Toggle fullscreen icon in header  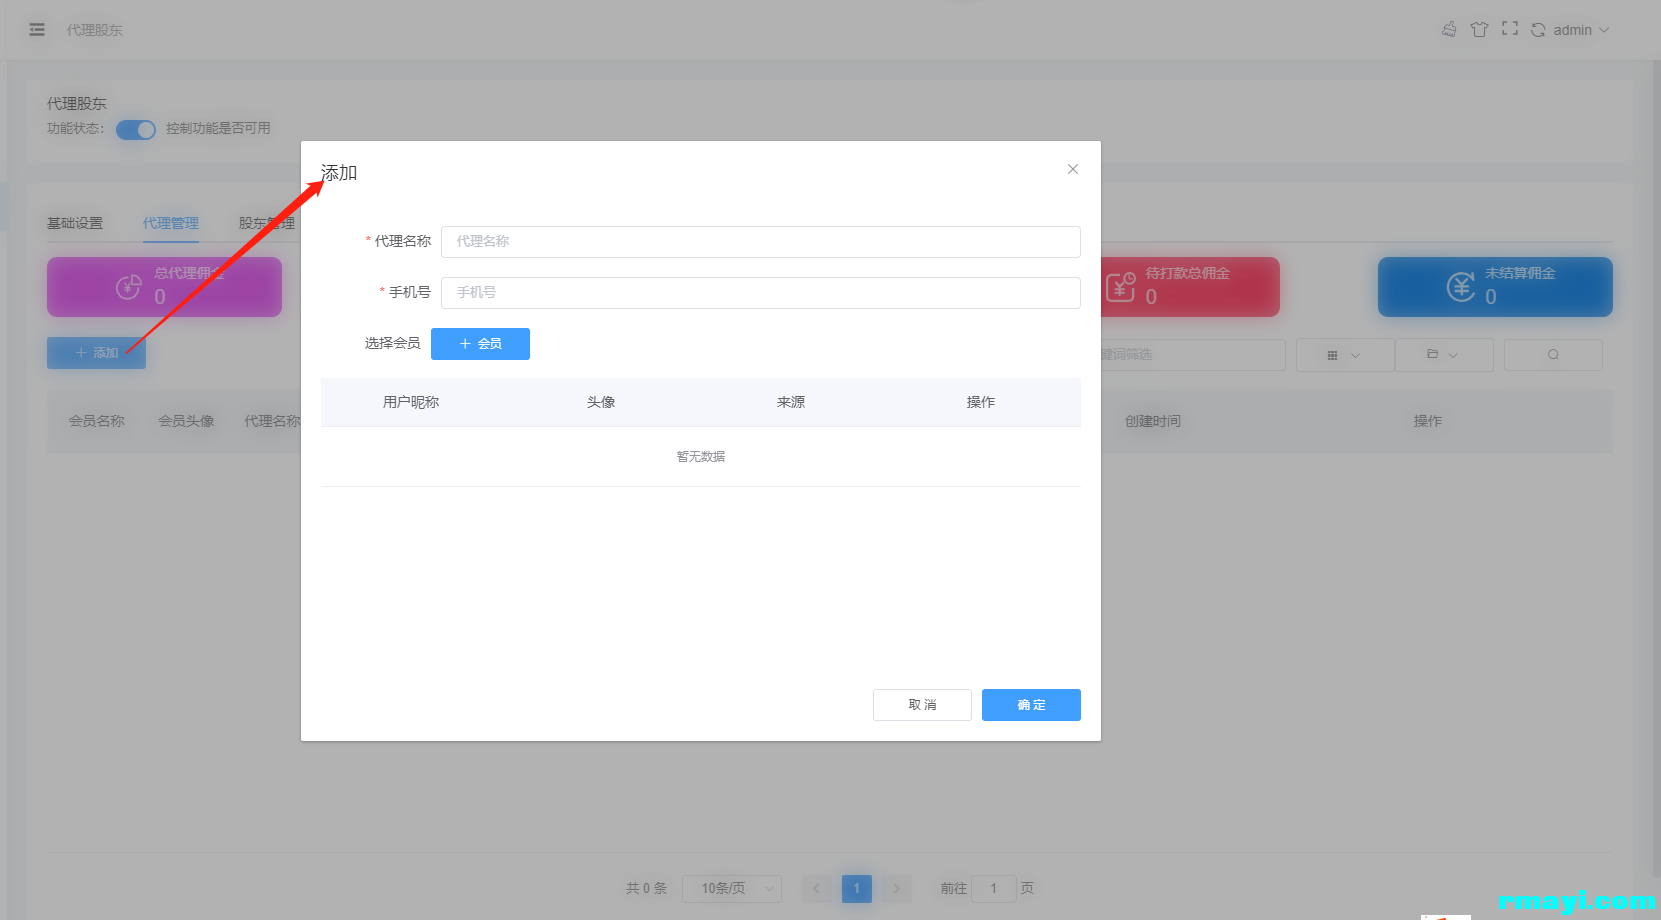[1510, 29]
